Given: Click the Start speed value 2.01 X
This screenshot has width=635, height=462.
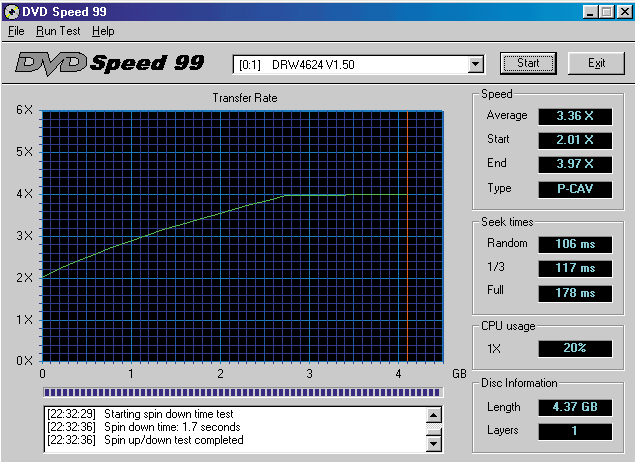Looking at the screenshot, I should [x=575, y=140].
